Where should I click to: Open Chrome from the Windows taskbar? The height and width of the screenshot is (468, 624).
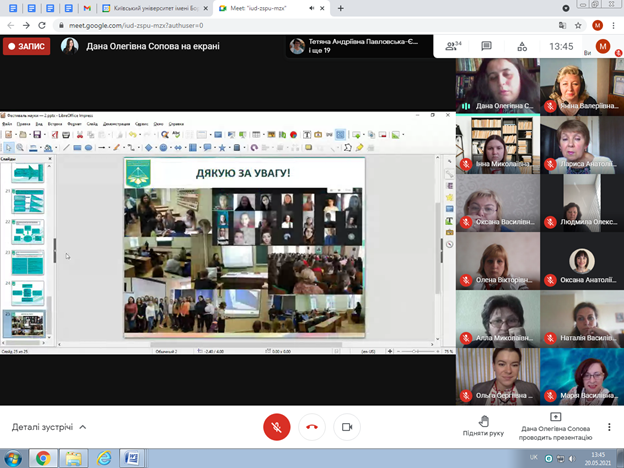pyautogui.click(x=43, y=458)
